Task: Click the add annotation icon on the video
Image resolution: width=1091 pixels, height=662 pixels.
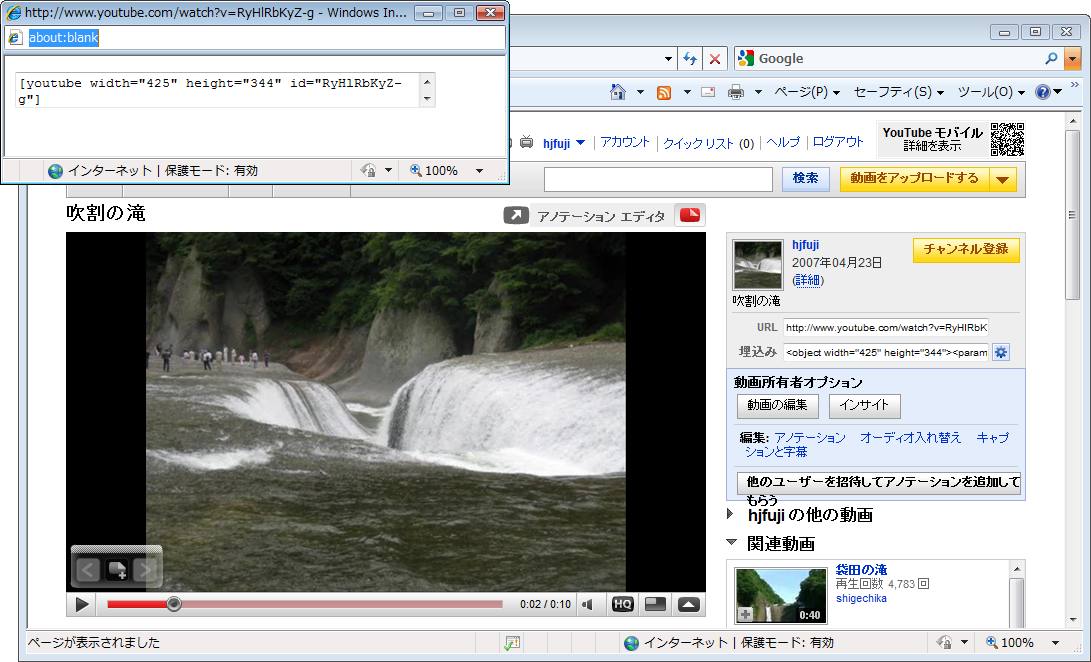Action: (116, 570)
